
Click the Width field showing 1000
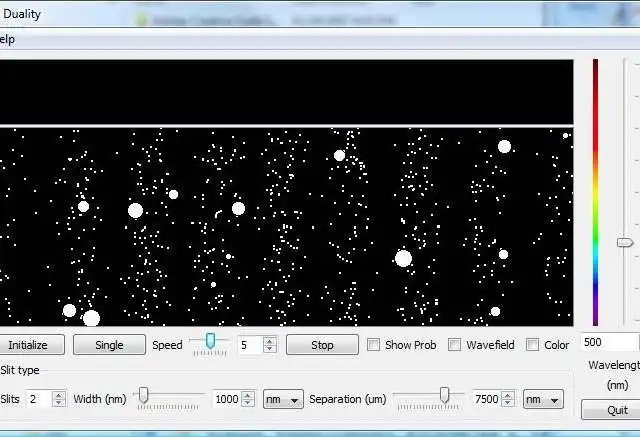pyautogui.click(x=227, y=399)
